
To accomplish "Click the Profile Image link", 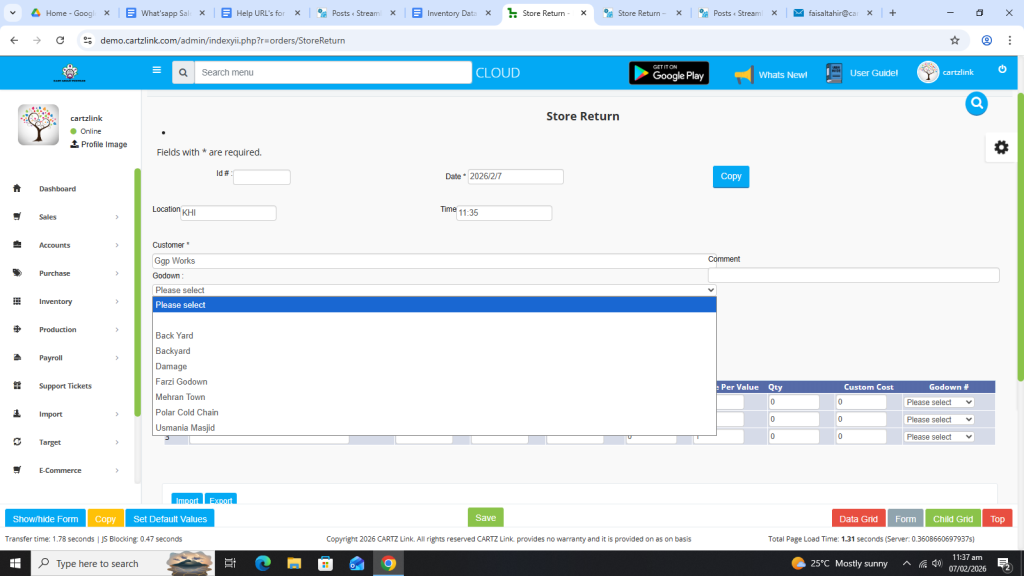I will pos(103,144).
